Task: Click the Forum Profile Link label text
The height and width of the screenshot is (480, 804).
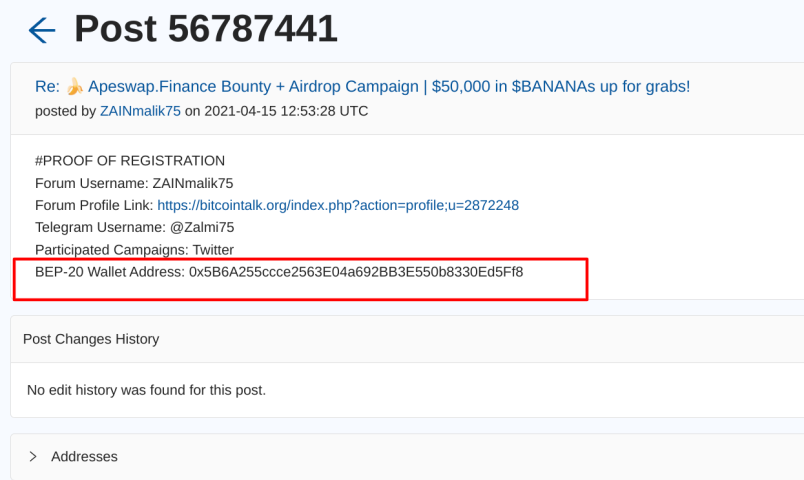Action: tap(94, 205)
